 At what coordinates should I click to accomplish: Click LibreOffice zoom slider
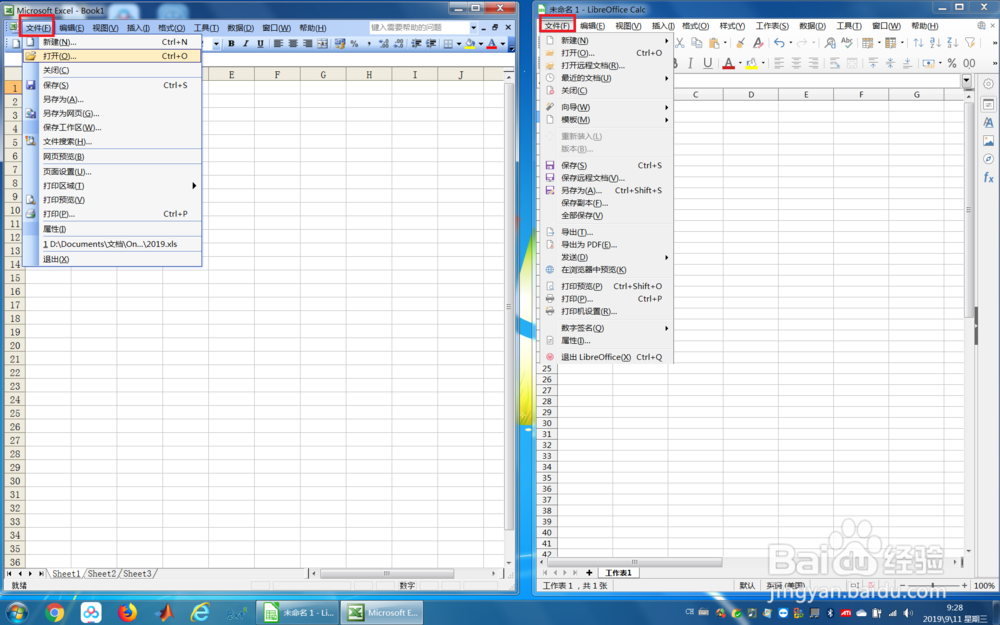click(x=932, y=585)
